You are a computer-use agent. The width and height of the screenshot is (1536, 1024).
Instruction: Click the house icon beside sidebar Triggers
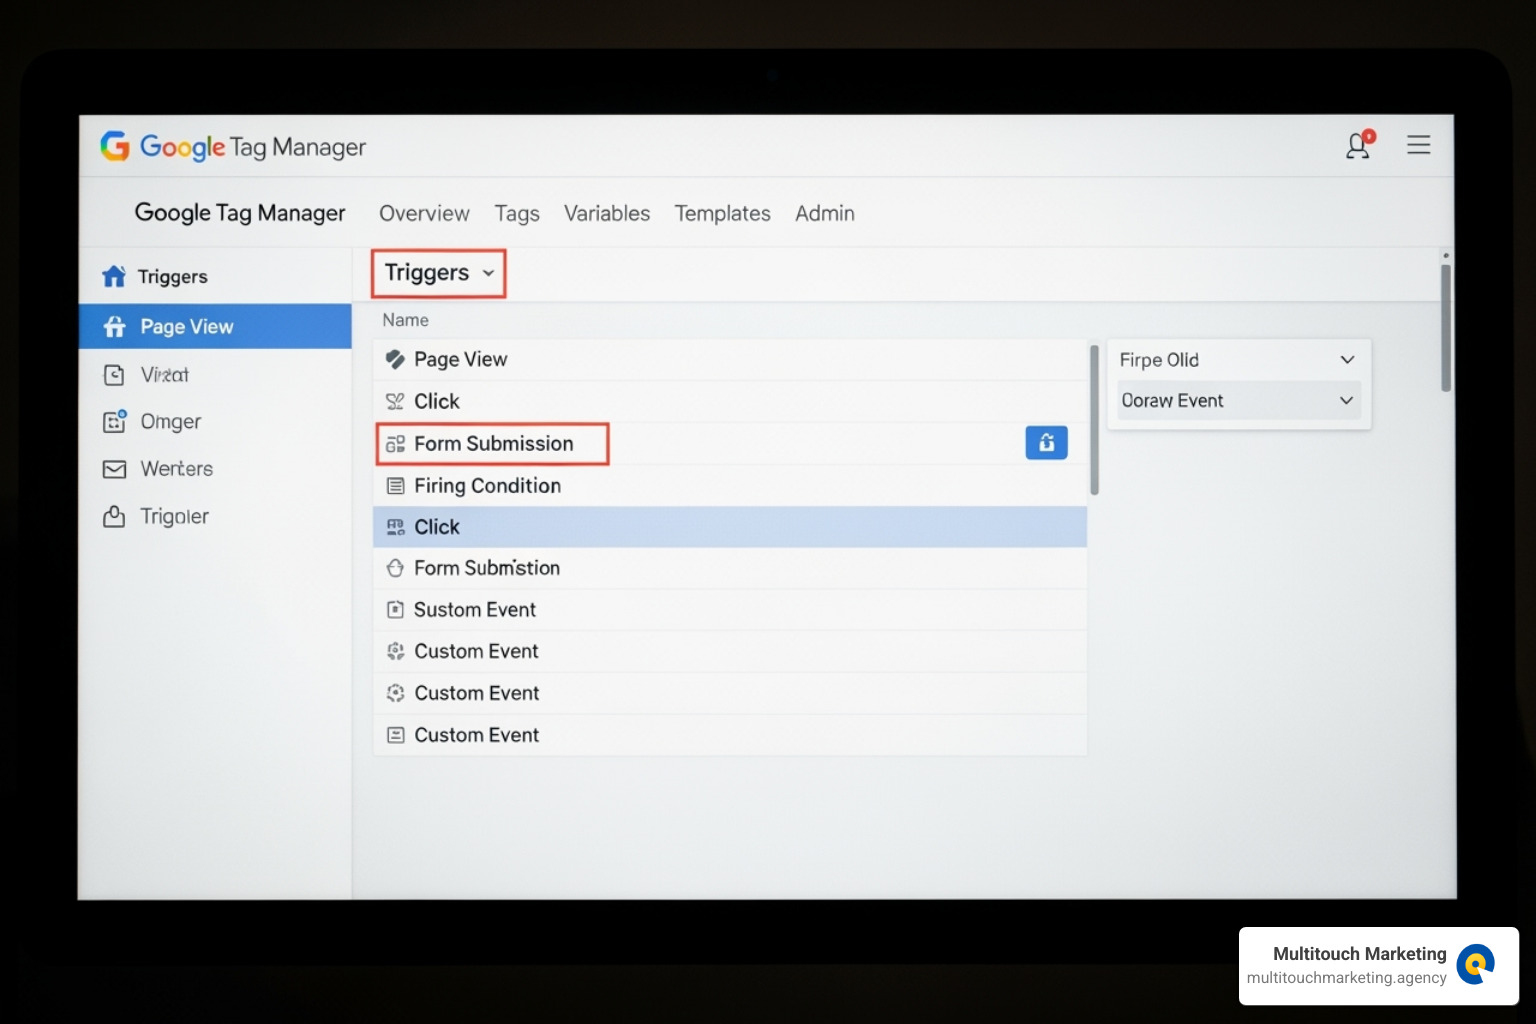click(x=114, y=277)
